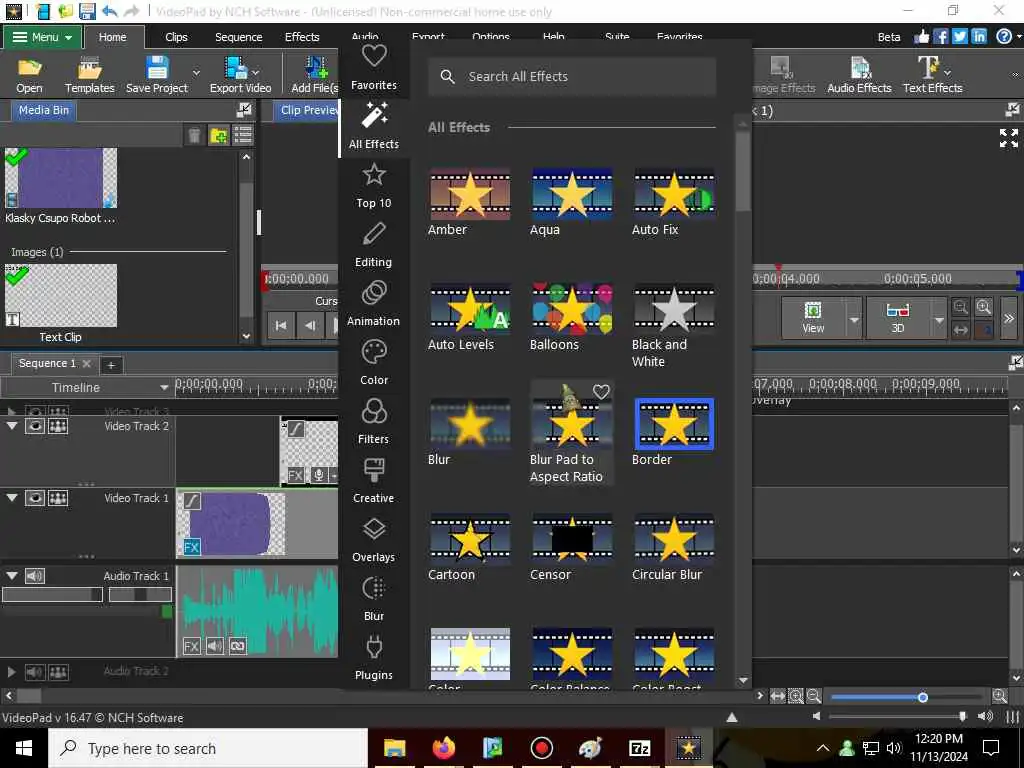Screen dimensions: 1024x768
Task: Click the Export Video button
Action: coord(240,75)
